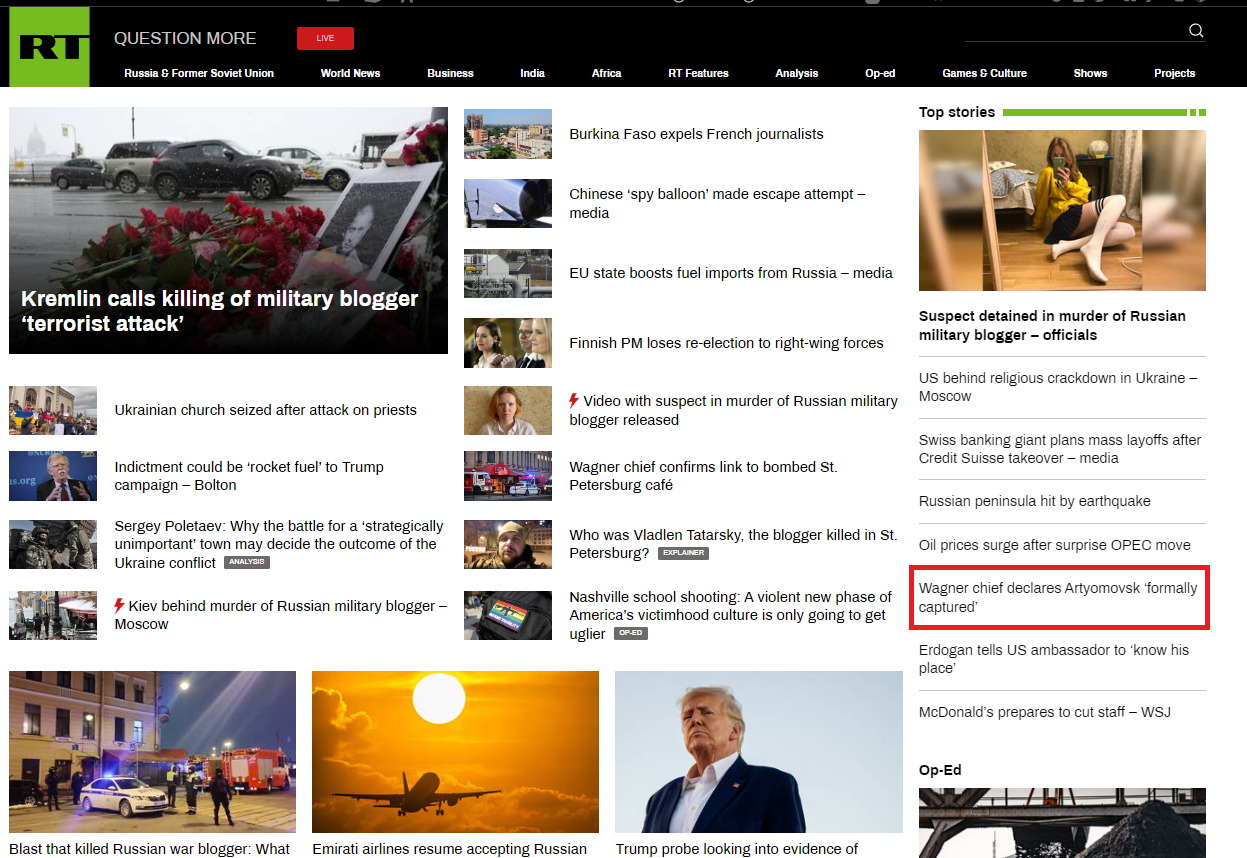Open Sergey Poletaev analysis article
The width and height of the screenshot is (1247, 858).
point(279,544)
